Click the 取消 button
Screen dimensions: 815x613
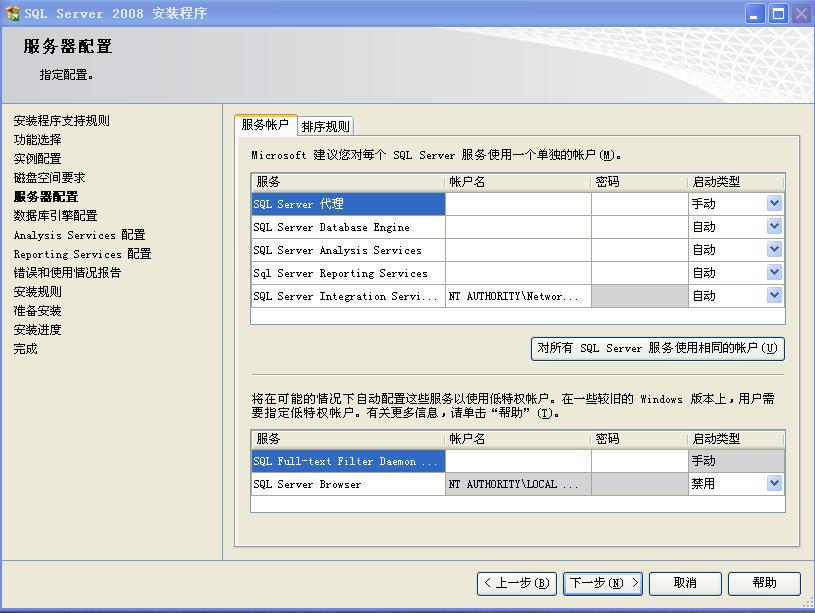pyautogui.click(x=685, y=583)
